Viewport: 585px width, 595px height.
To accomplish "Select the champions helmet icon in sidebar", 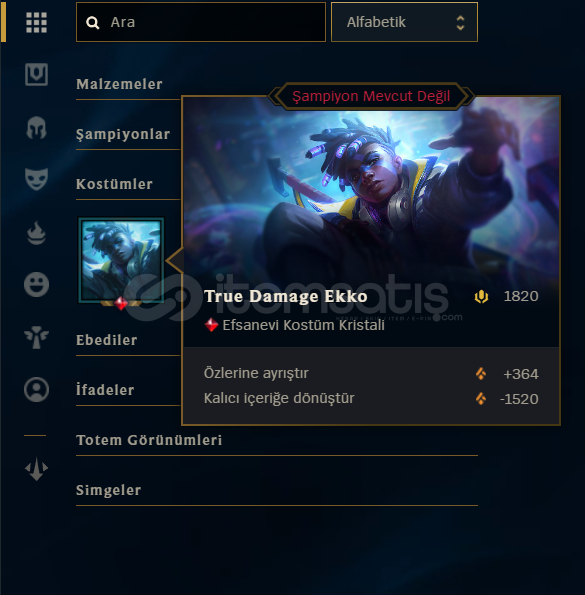I will coord(36,128).
